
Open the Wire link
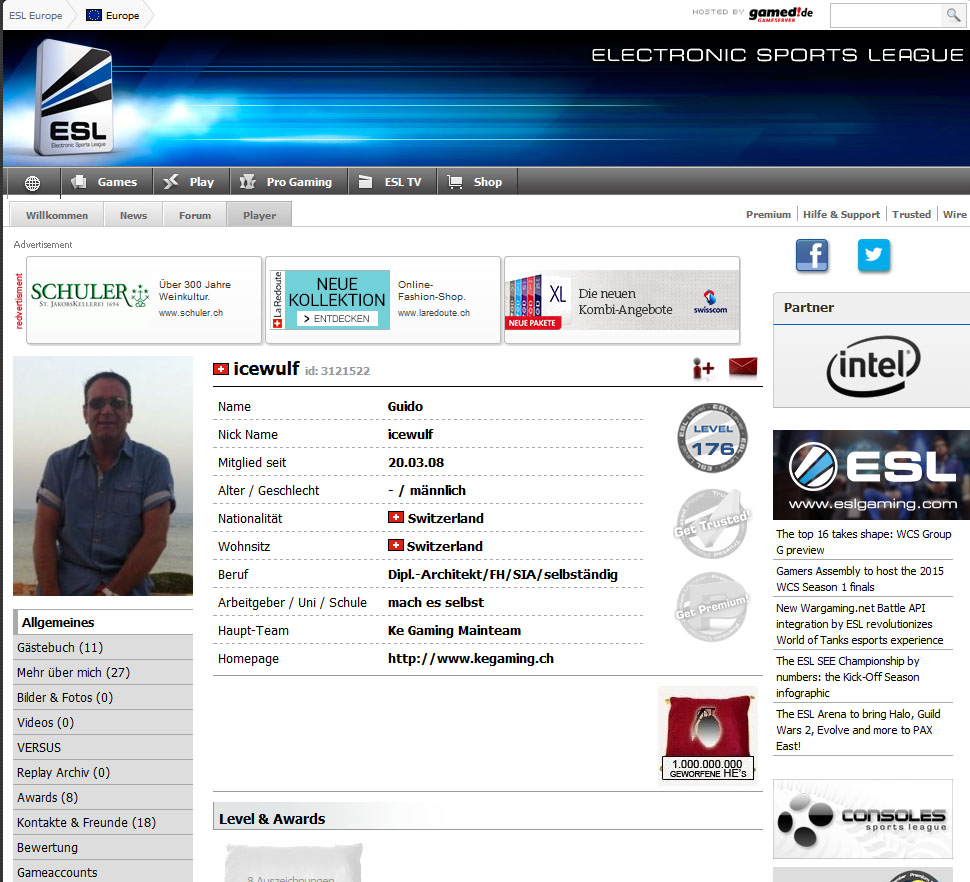tap(955, 215)
